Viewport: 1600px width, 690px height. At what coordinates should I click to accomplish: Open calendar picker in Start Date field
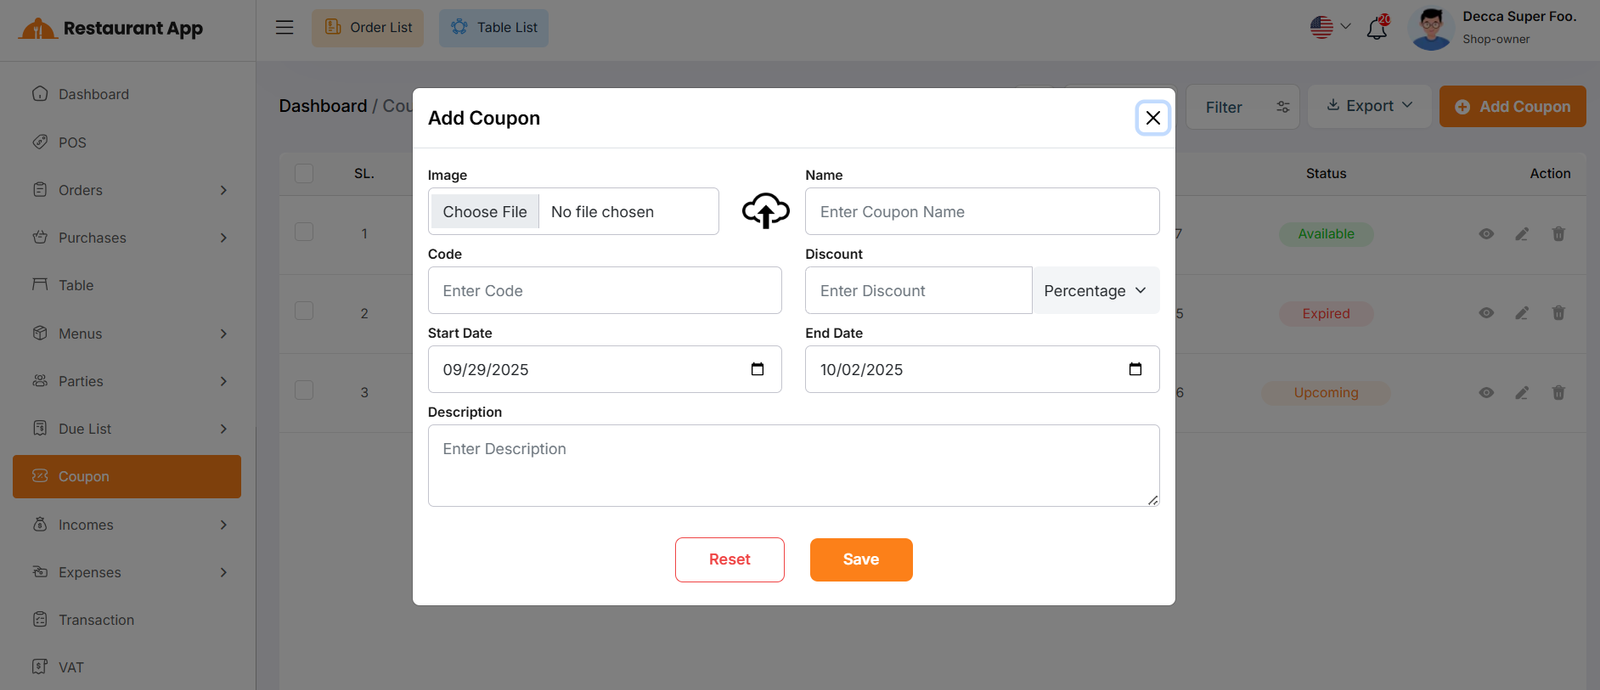coord(757,369)
